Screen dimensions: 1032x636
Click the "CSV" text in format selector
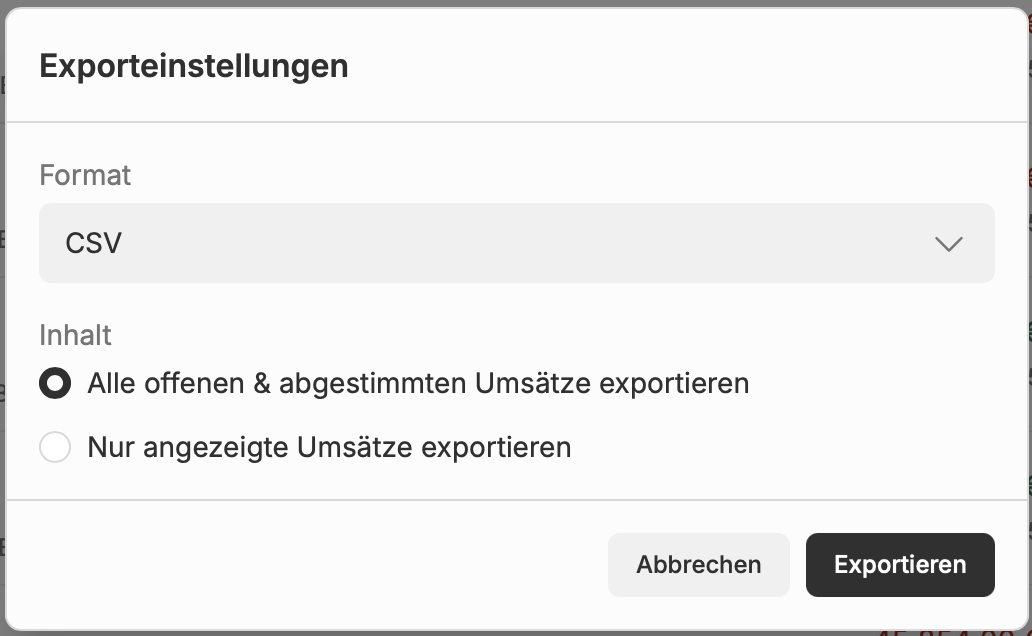(x=93, y=243)
